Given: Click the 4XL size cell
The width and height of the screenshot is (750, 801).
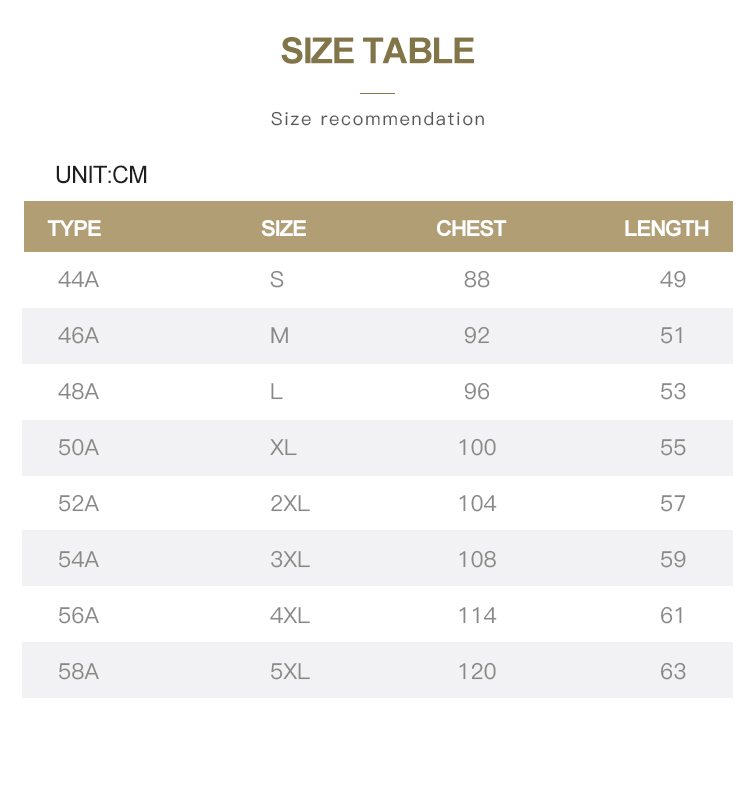Looking at the screenshot, I should click(290, 616).
